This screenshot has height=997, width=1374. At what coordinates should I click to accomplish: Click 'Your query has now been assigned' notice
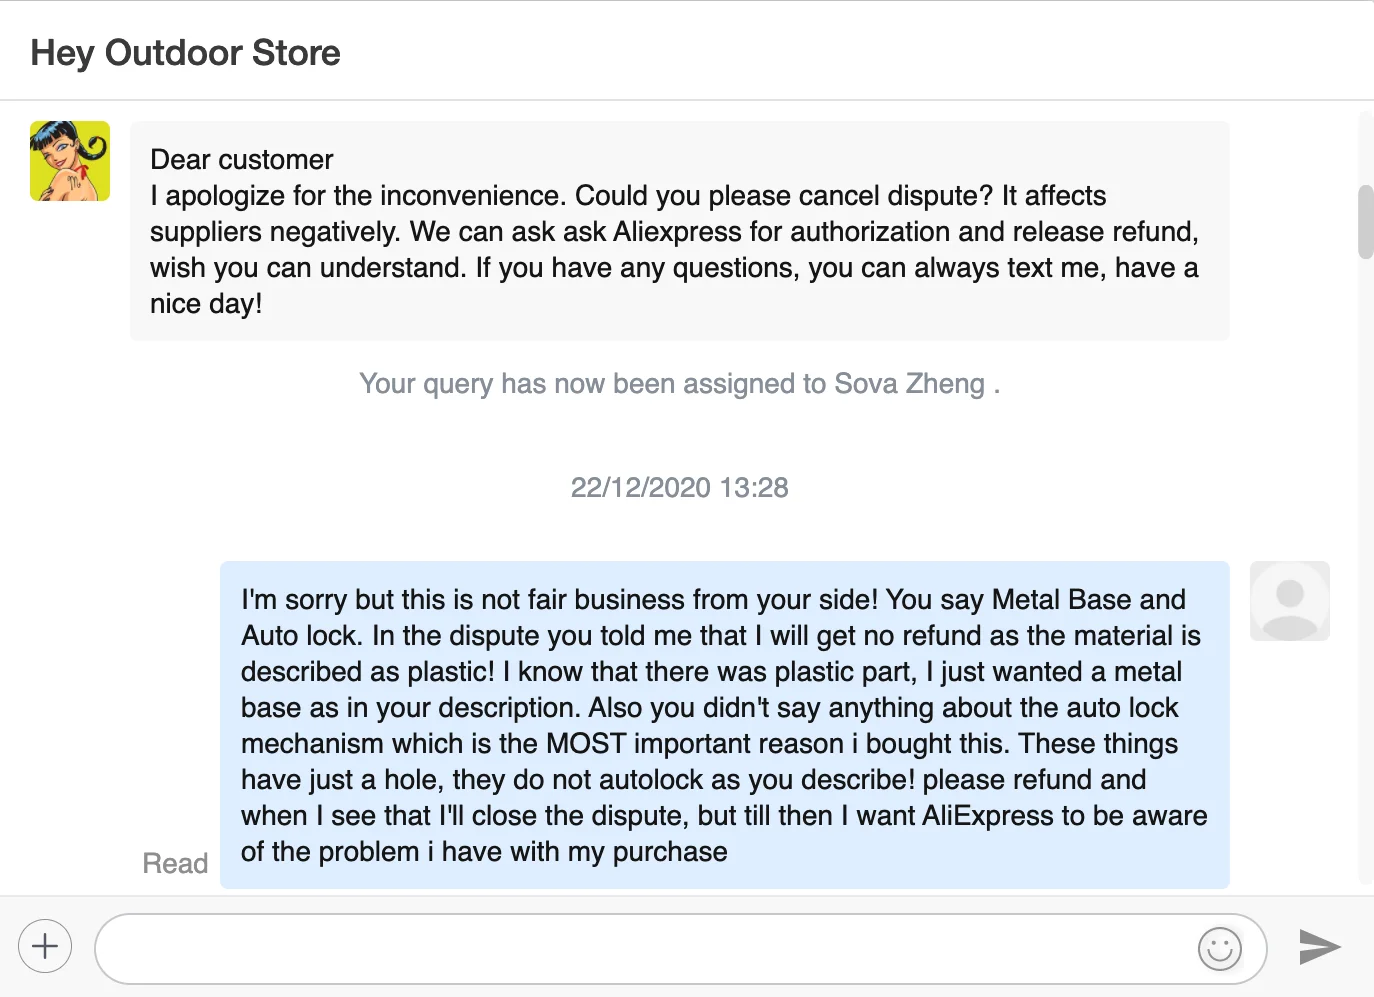click(590, 384)
